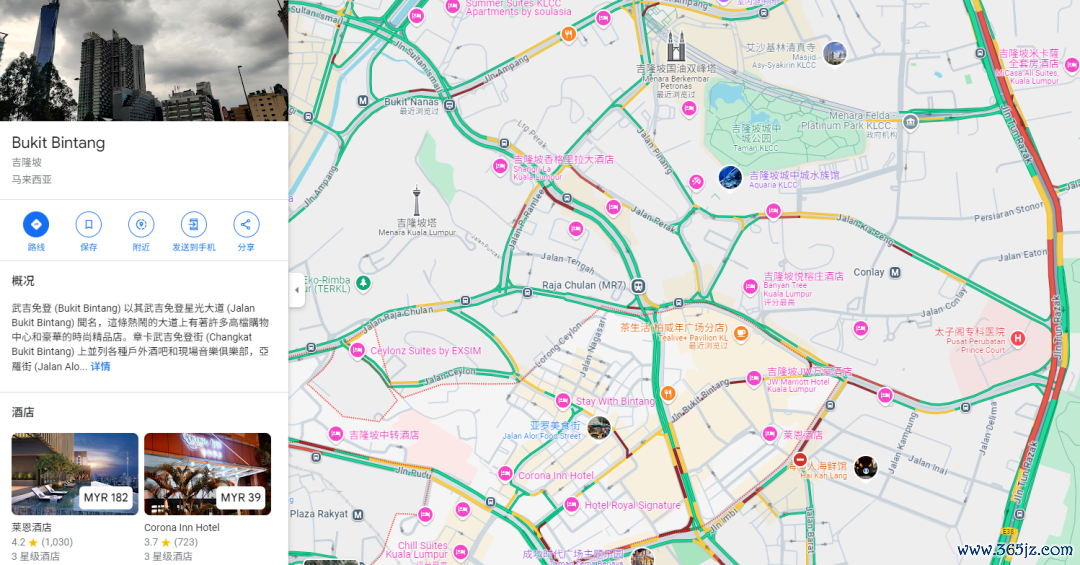Select the Jalan Alor Food Street photo pin
Image resolution: width=1080 pixels, height=565 pixels.
[599, 428]
